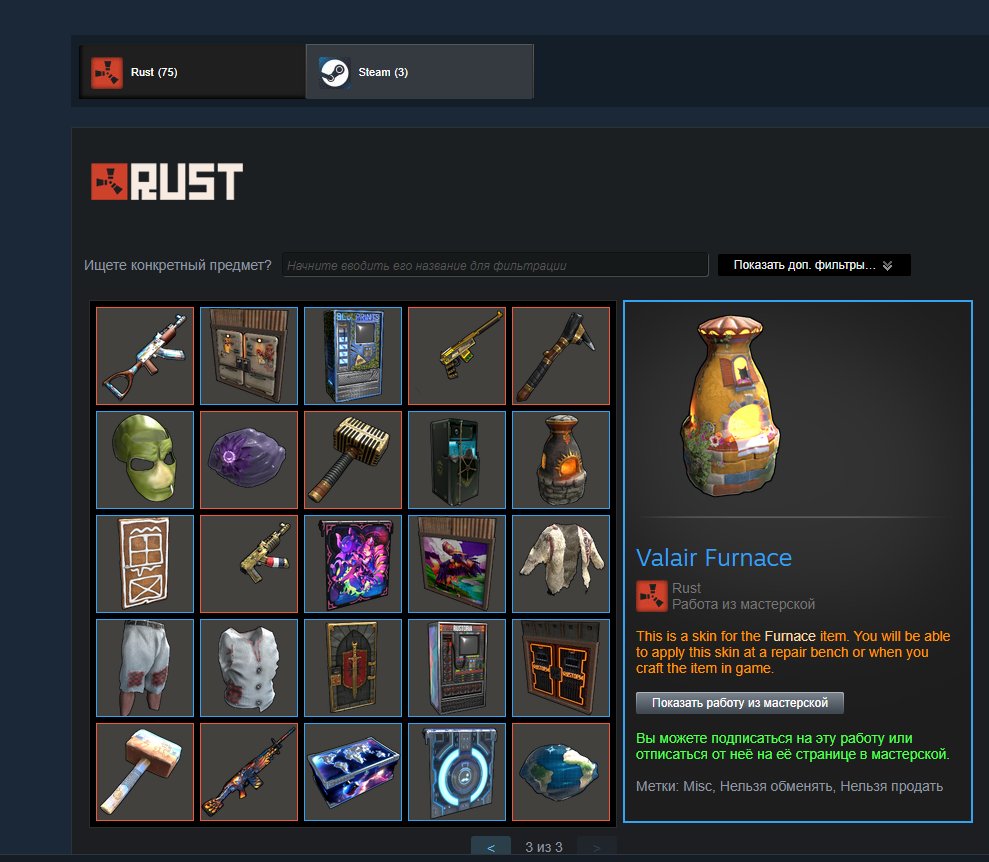
Task: Select the world map storage box skin
Action: (353, 772)
